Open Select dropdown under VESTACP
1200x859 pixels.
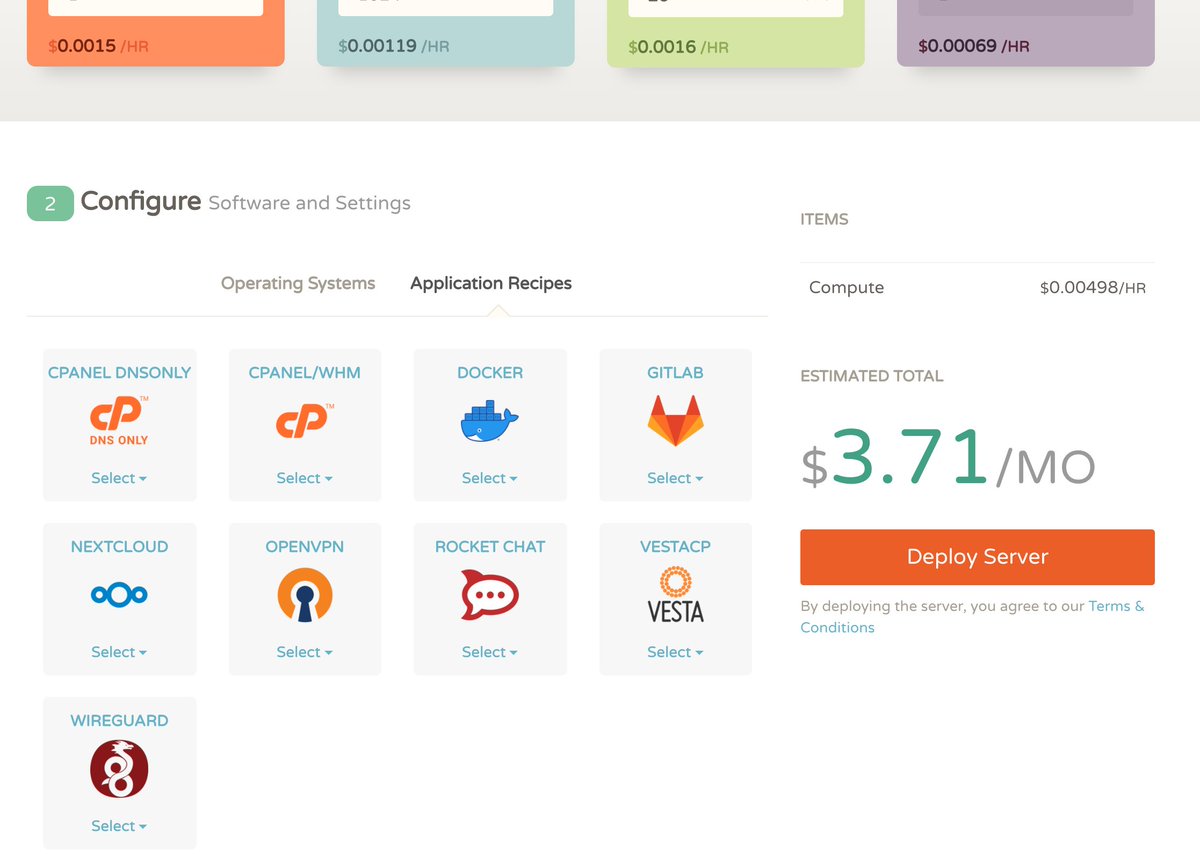pyautogui.click(x=675, y=652)
